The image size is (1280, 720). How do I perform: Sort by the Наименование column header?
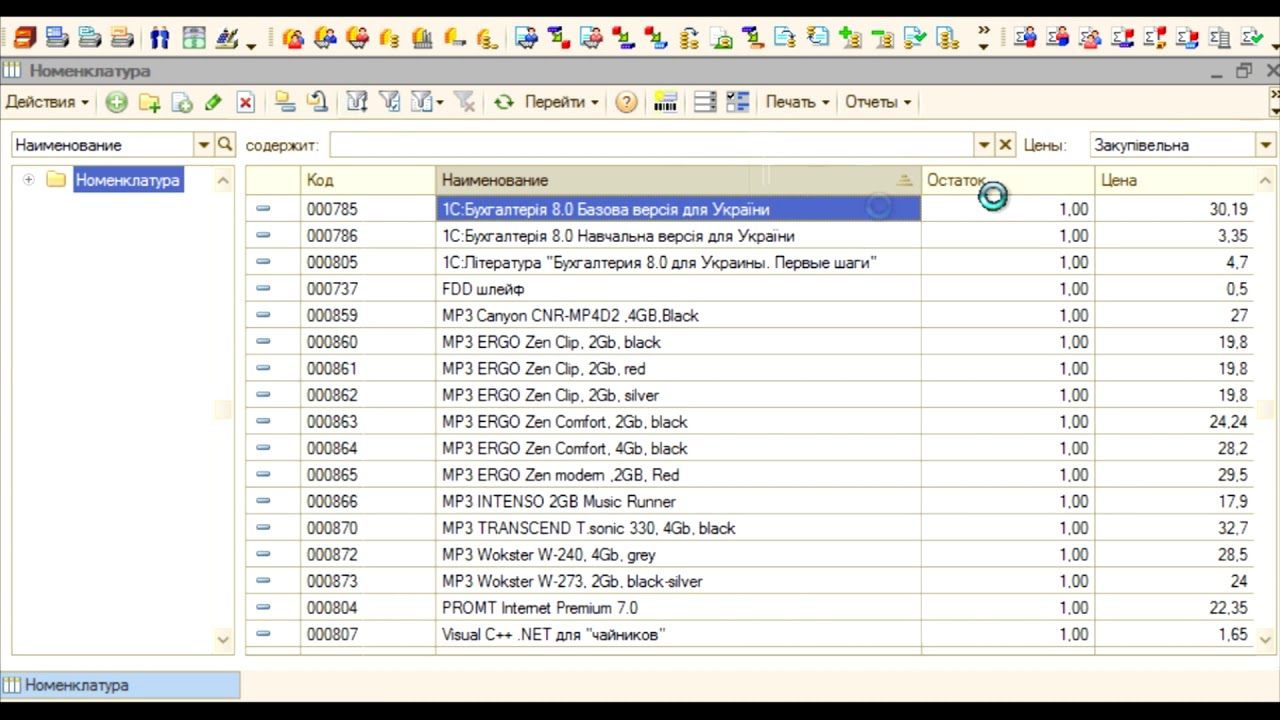click(x=678, y=180)
